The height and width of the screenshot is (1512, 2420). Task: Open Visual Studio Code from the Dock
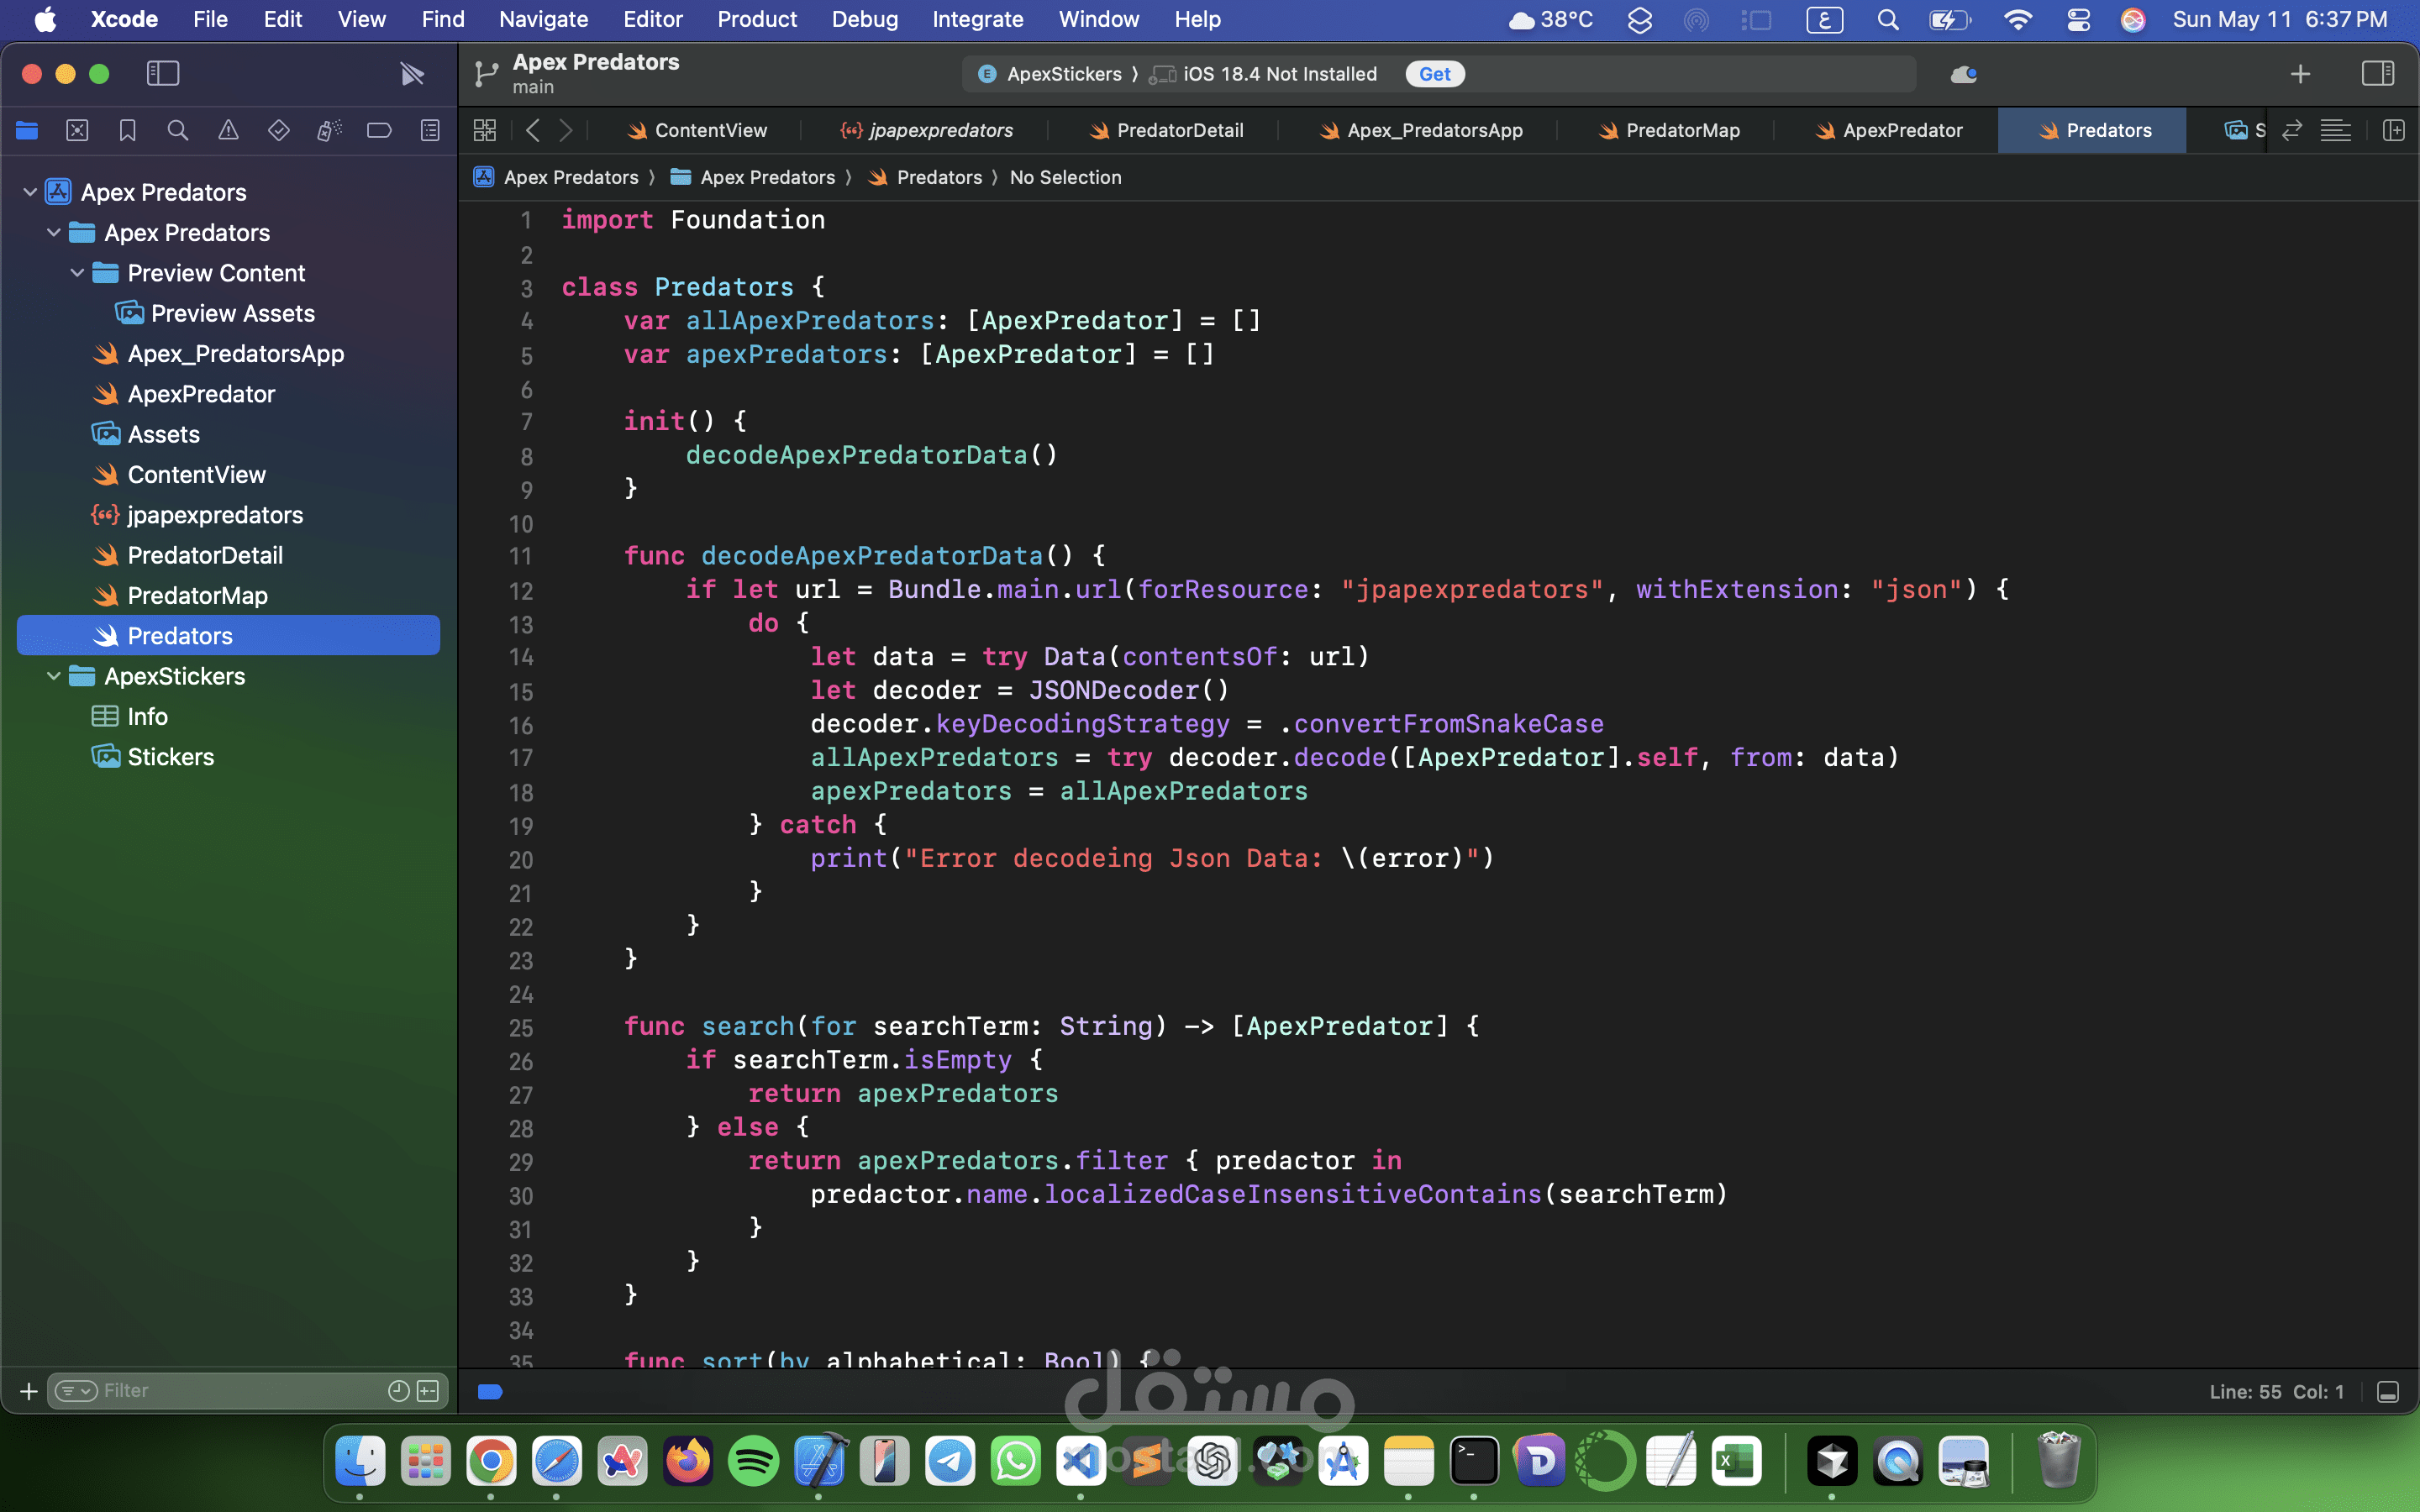[1081, 1461]
